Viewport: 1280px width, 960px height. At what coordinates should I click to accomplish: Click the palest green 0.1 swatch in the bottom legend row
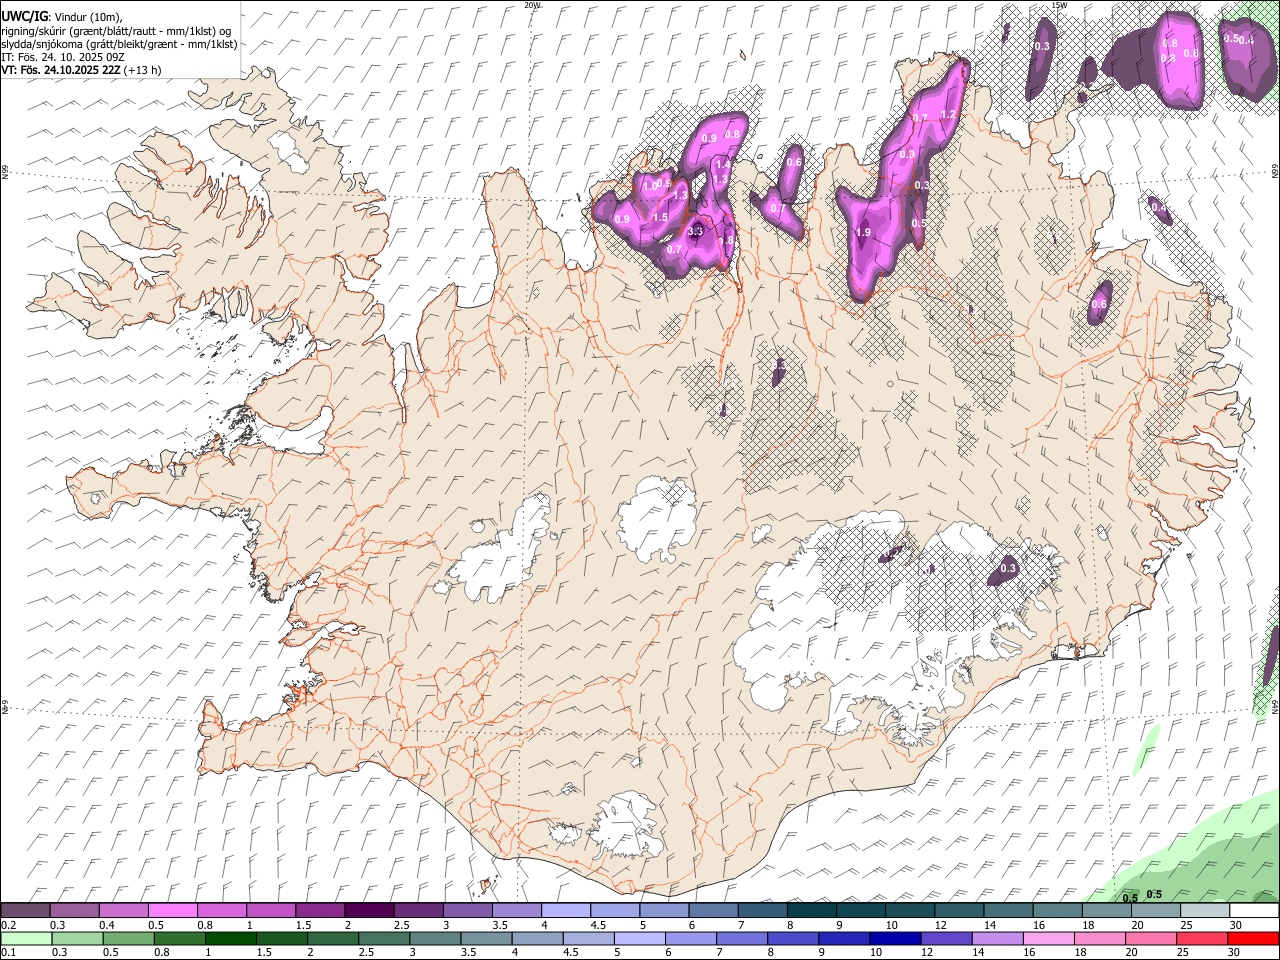pos(26,938)
